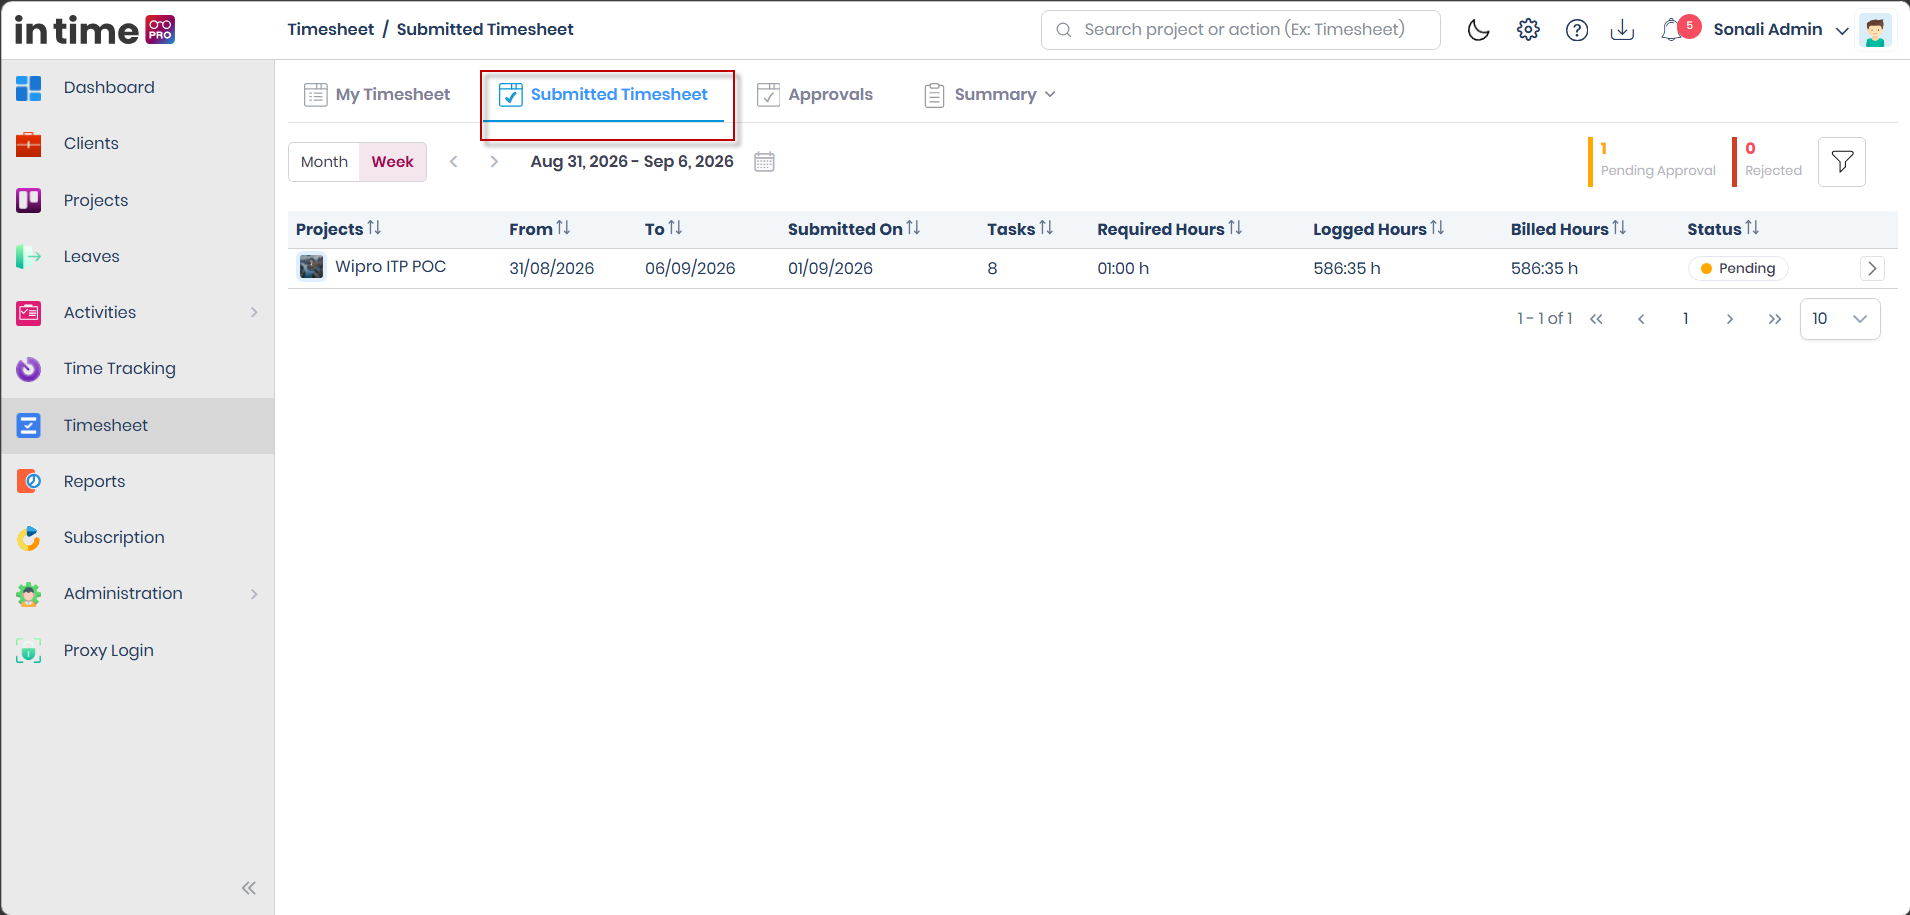The width and height of the screenshot is (1910, 915).
Task: Open Administration in the sidebar
Action: coord(137,593)
